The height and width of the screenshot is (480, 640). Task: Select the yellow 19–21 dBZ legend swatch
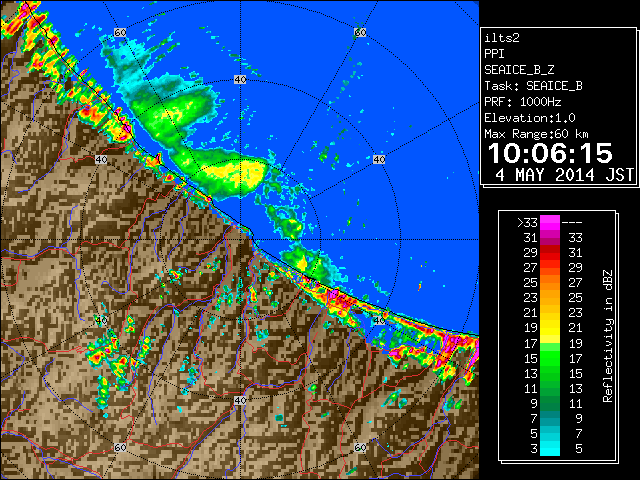coord(550,328)
